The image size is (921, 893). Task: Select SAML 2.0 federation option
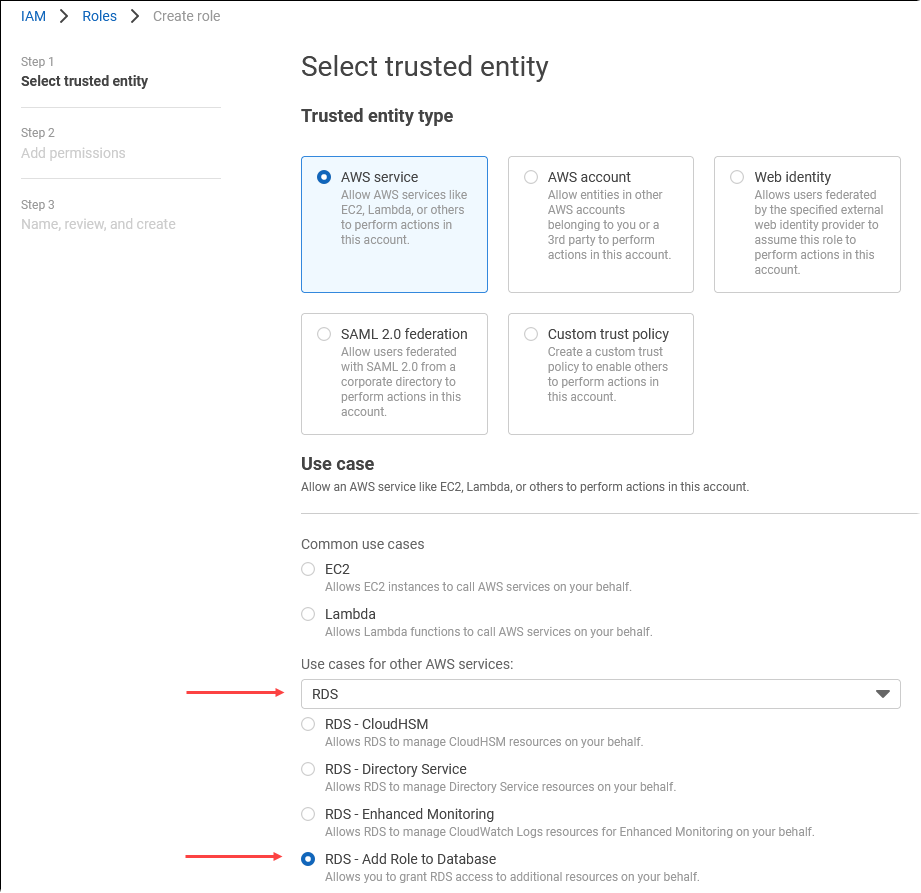[x=324, y=334]
